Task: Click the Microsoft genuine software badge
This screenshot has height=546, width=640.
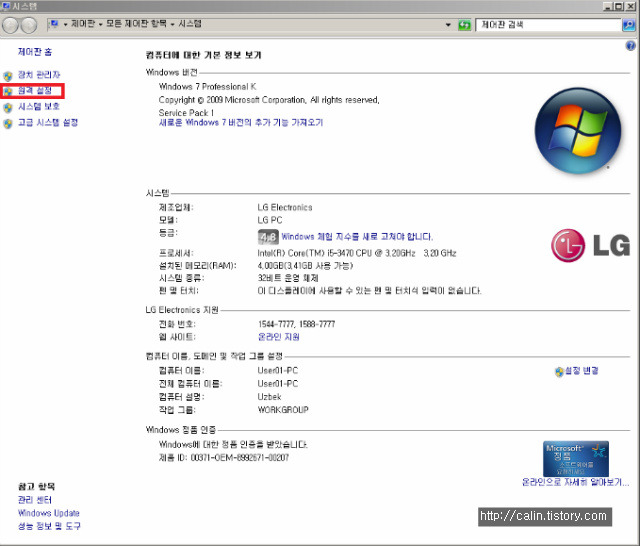Action: pyautogui.click(x=576, y=458)
